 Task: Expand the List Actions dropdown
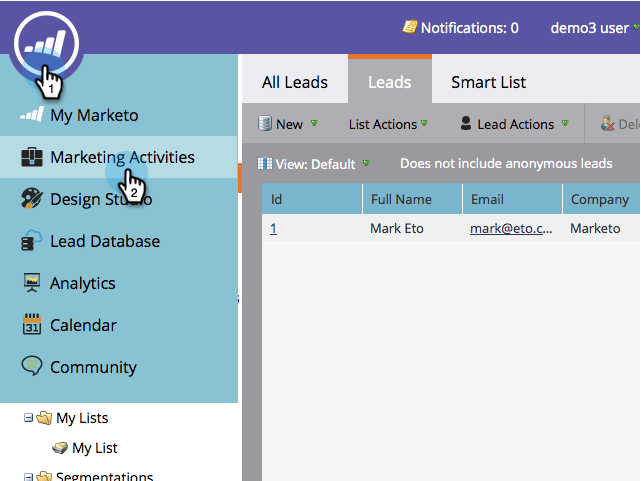[388, 124]
